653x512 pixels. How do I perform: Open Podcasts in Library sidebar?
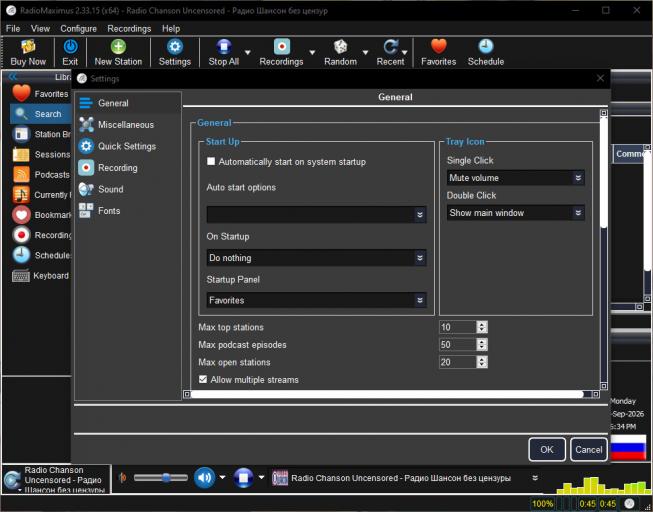tap(40, 175)
